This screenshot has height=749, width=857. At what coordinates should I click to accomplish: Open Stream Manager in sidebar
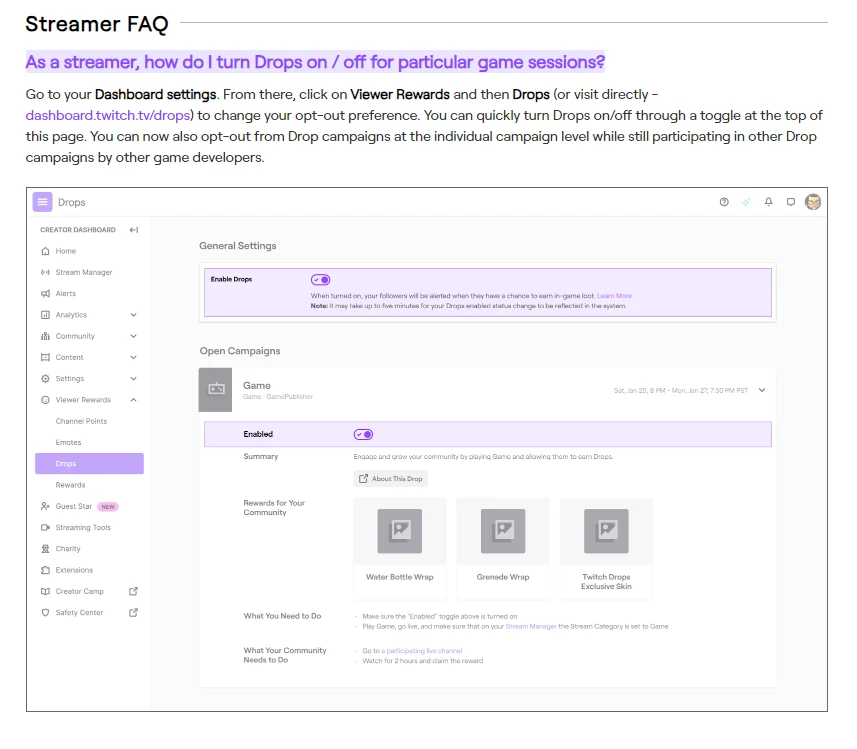[x=84, y=272]
